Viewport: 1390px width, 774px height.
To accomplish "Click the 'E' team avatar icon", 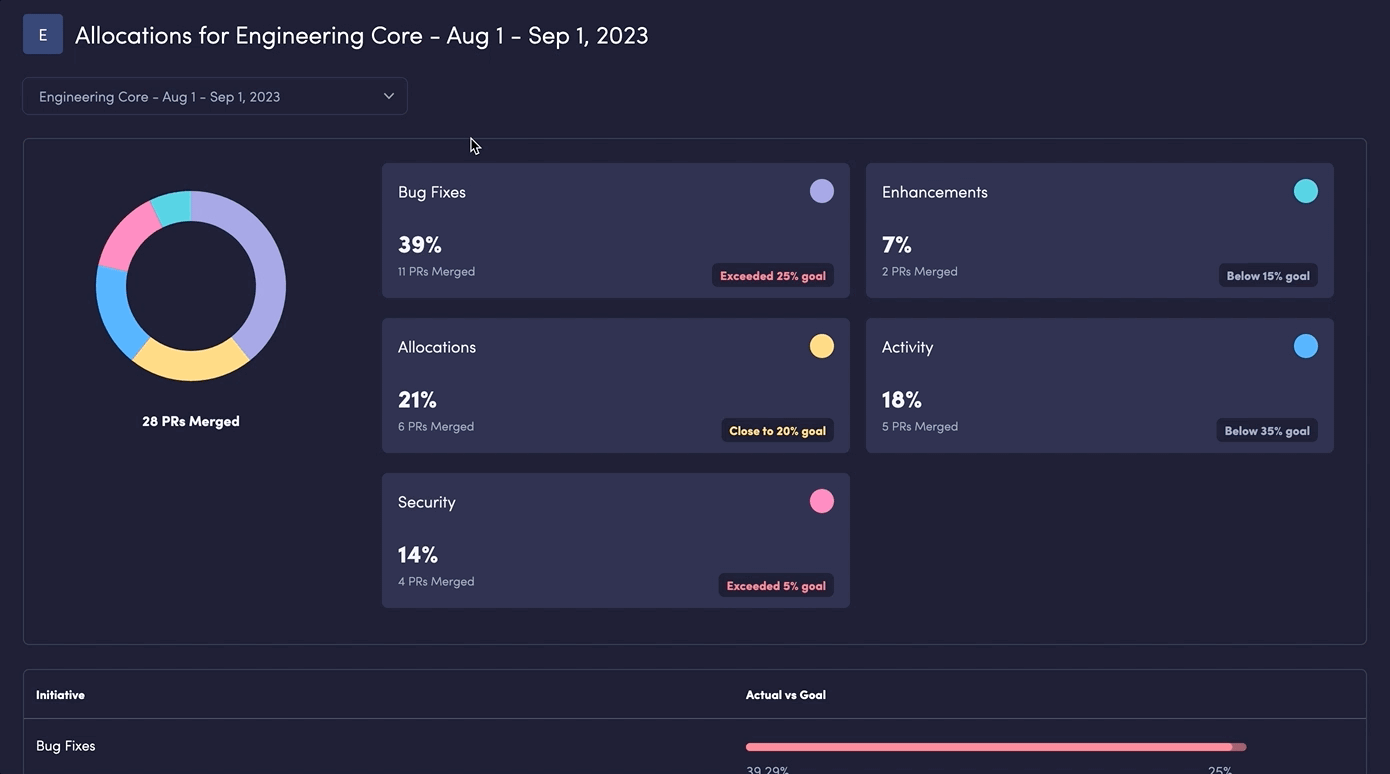I will coord(43,34).
